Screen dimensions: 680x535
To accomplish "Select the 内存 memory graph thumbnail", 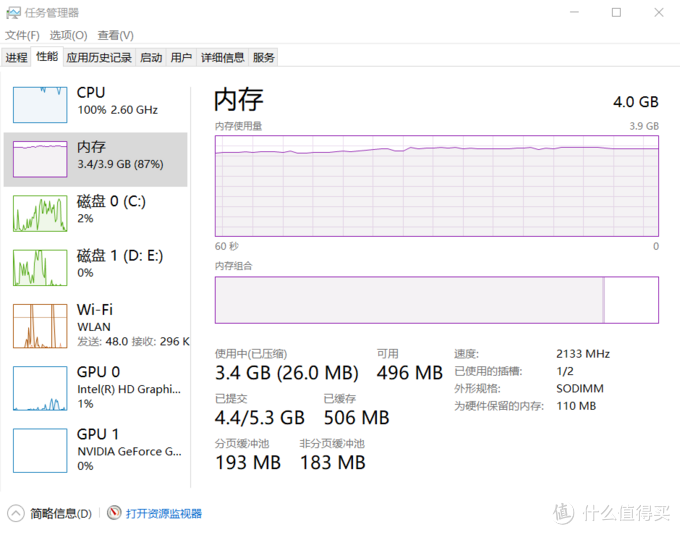I will 40,159.
